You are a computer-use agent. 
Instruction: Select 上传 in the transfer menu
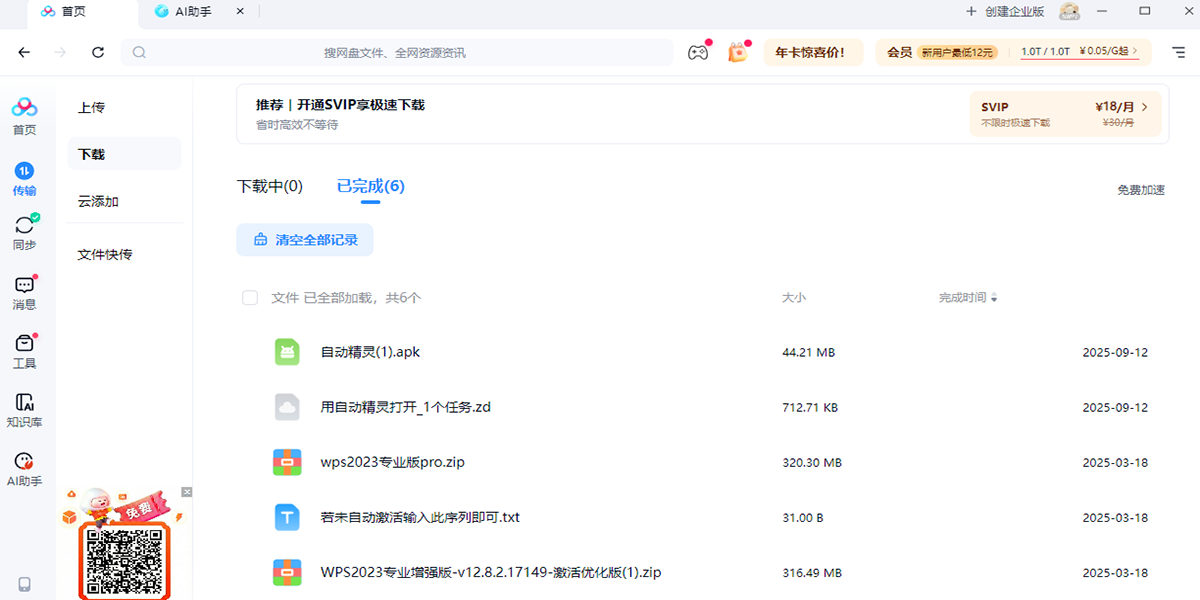(x=92, y=107)
